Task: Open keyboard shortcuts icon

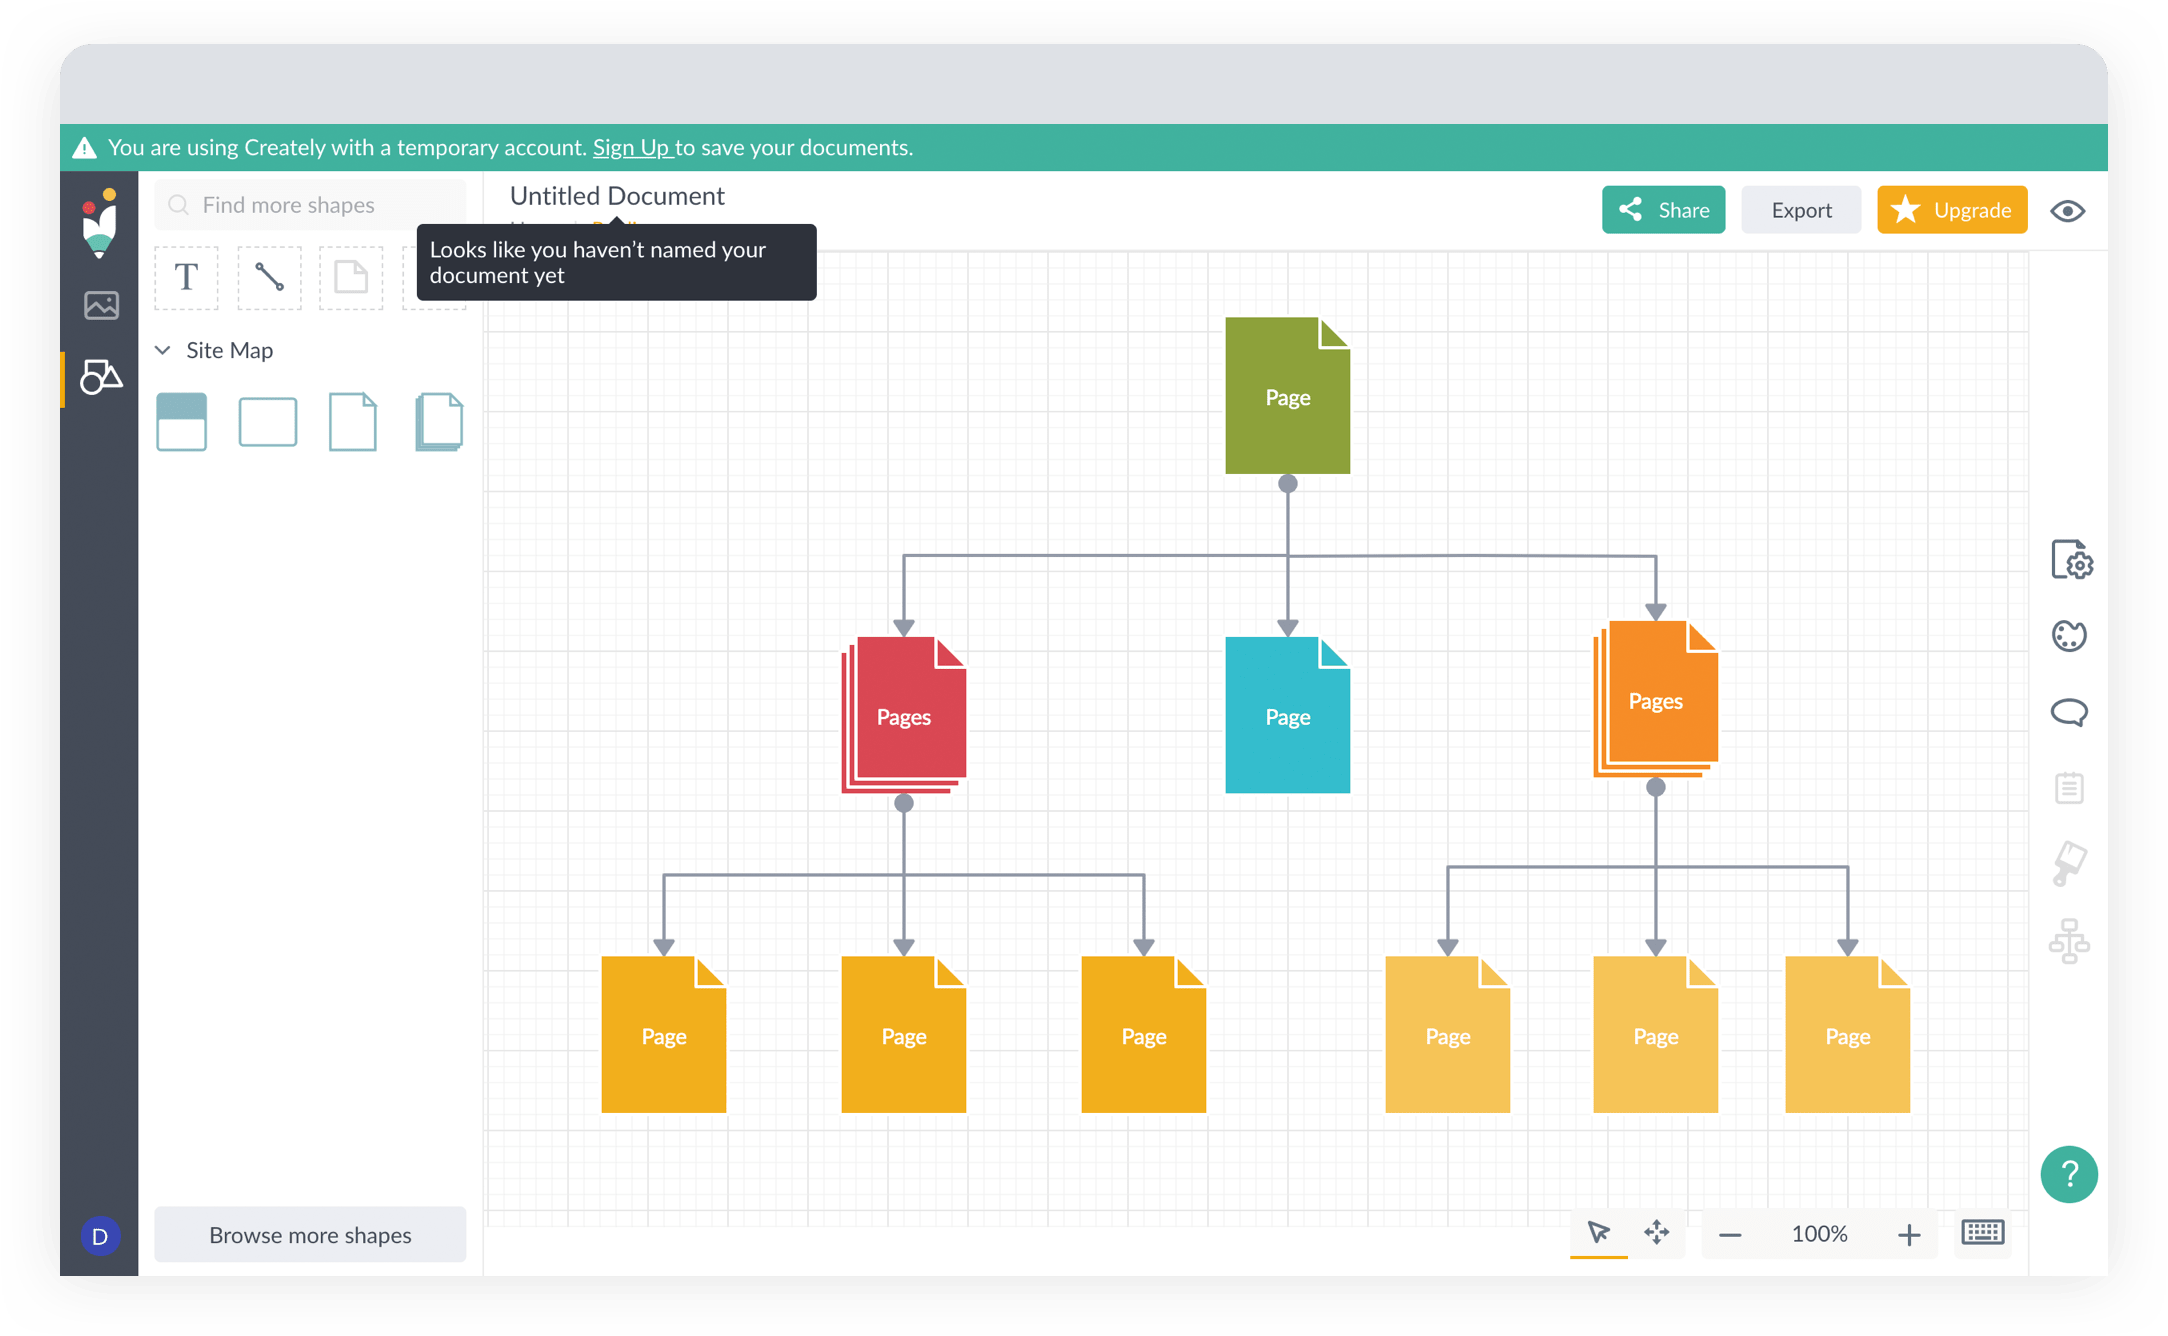Action: 1982,1233
